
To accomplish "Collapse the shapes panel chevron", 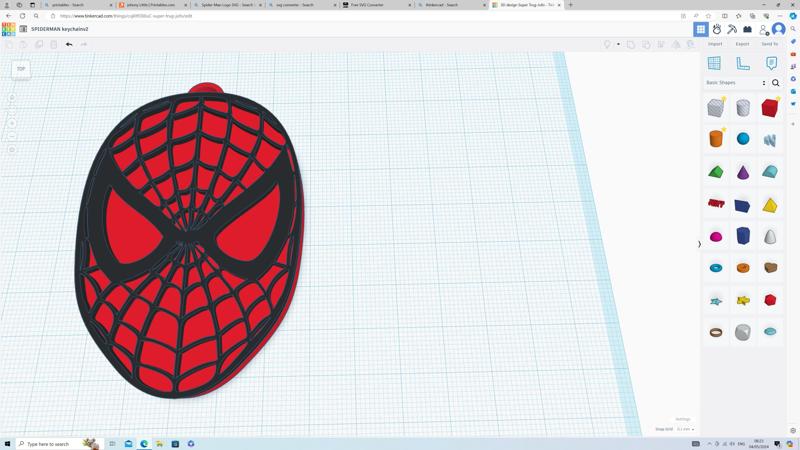I will coord(699,244).
